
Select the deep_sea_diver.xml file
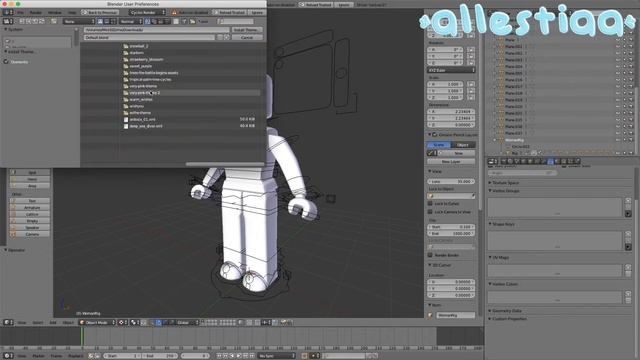(x=146, y=126)
